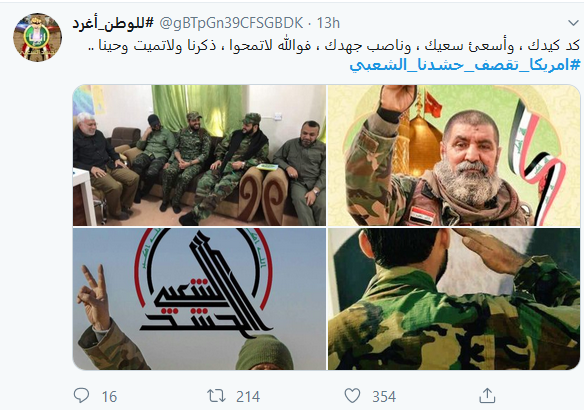View the photo of men seated on sofas
This screenshot has width=584, height=410.
(x=199, y=155)
